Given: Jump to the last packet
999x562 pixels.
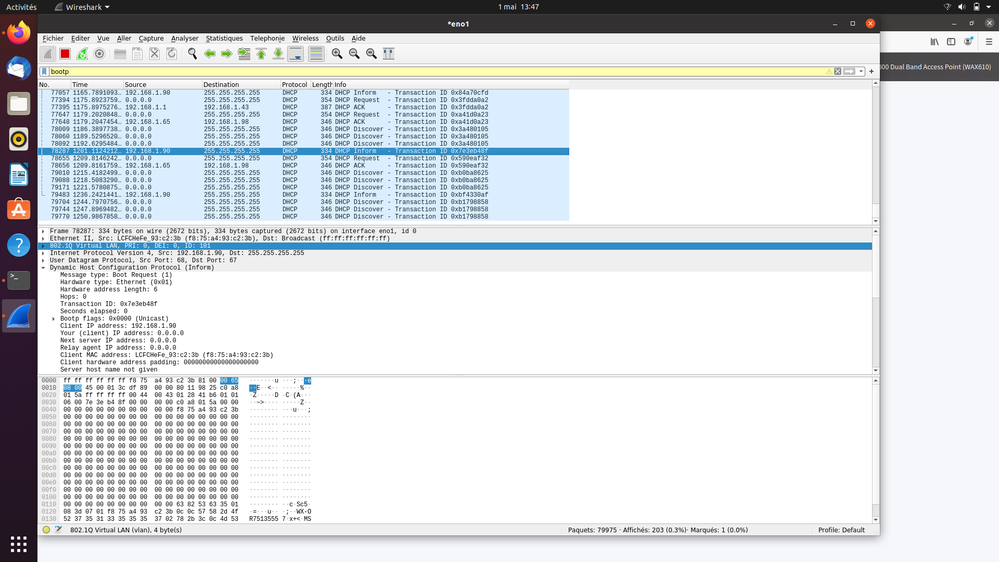Looking at the screenshot, I should [278, 54].
